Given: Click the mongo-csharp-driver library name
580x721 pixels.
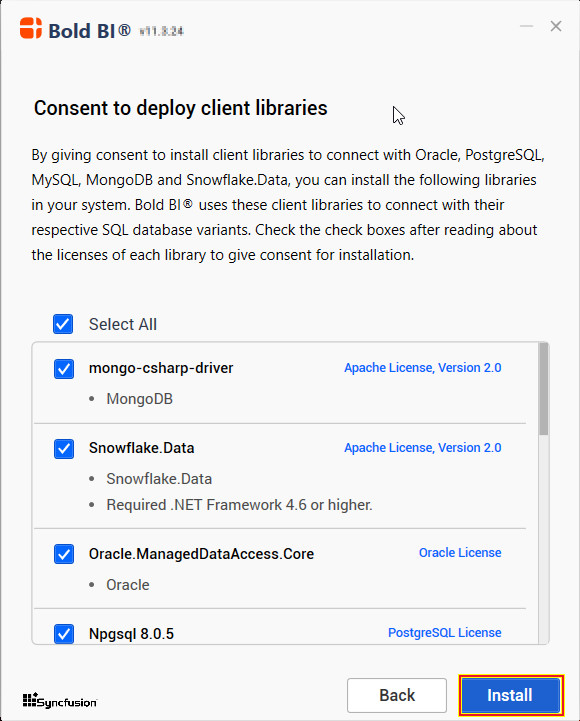Looking at the screenshot, I should pos(161,368).
